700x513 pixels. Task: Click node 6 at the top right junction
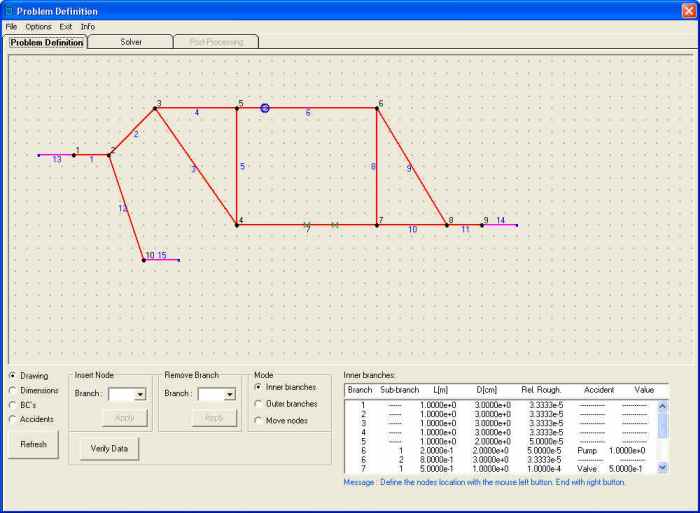[377, 107]
